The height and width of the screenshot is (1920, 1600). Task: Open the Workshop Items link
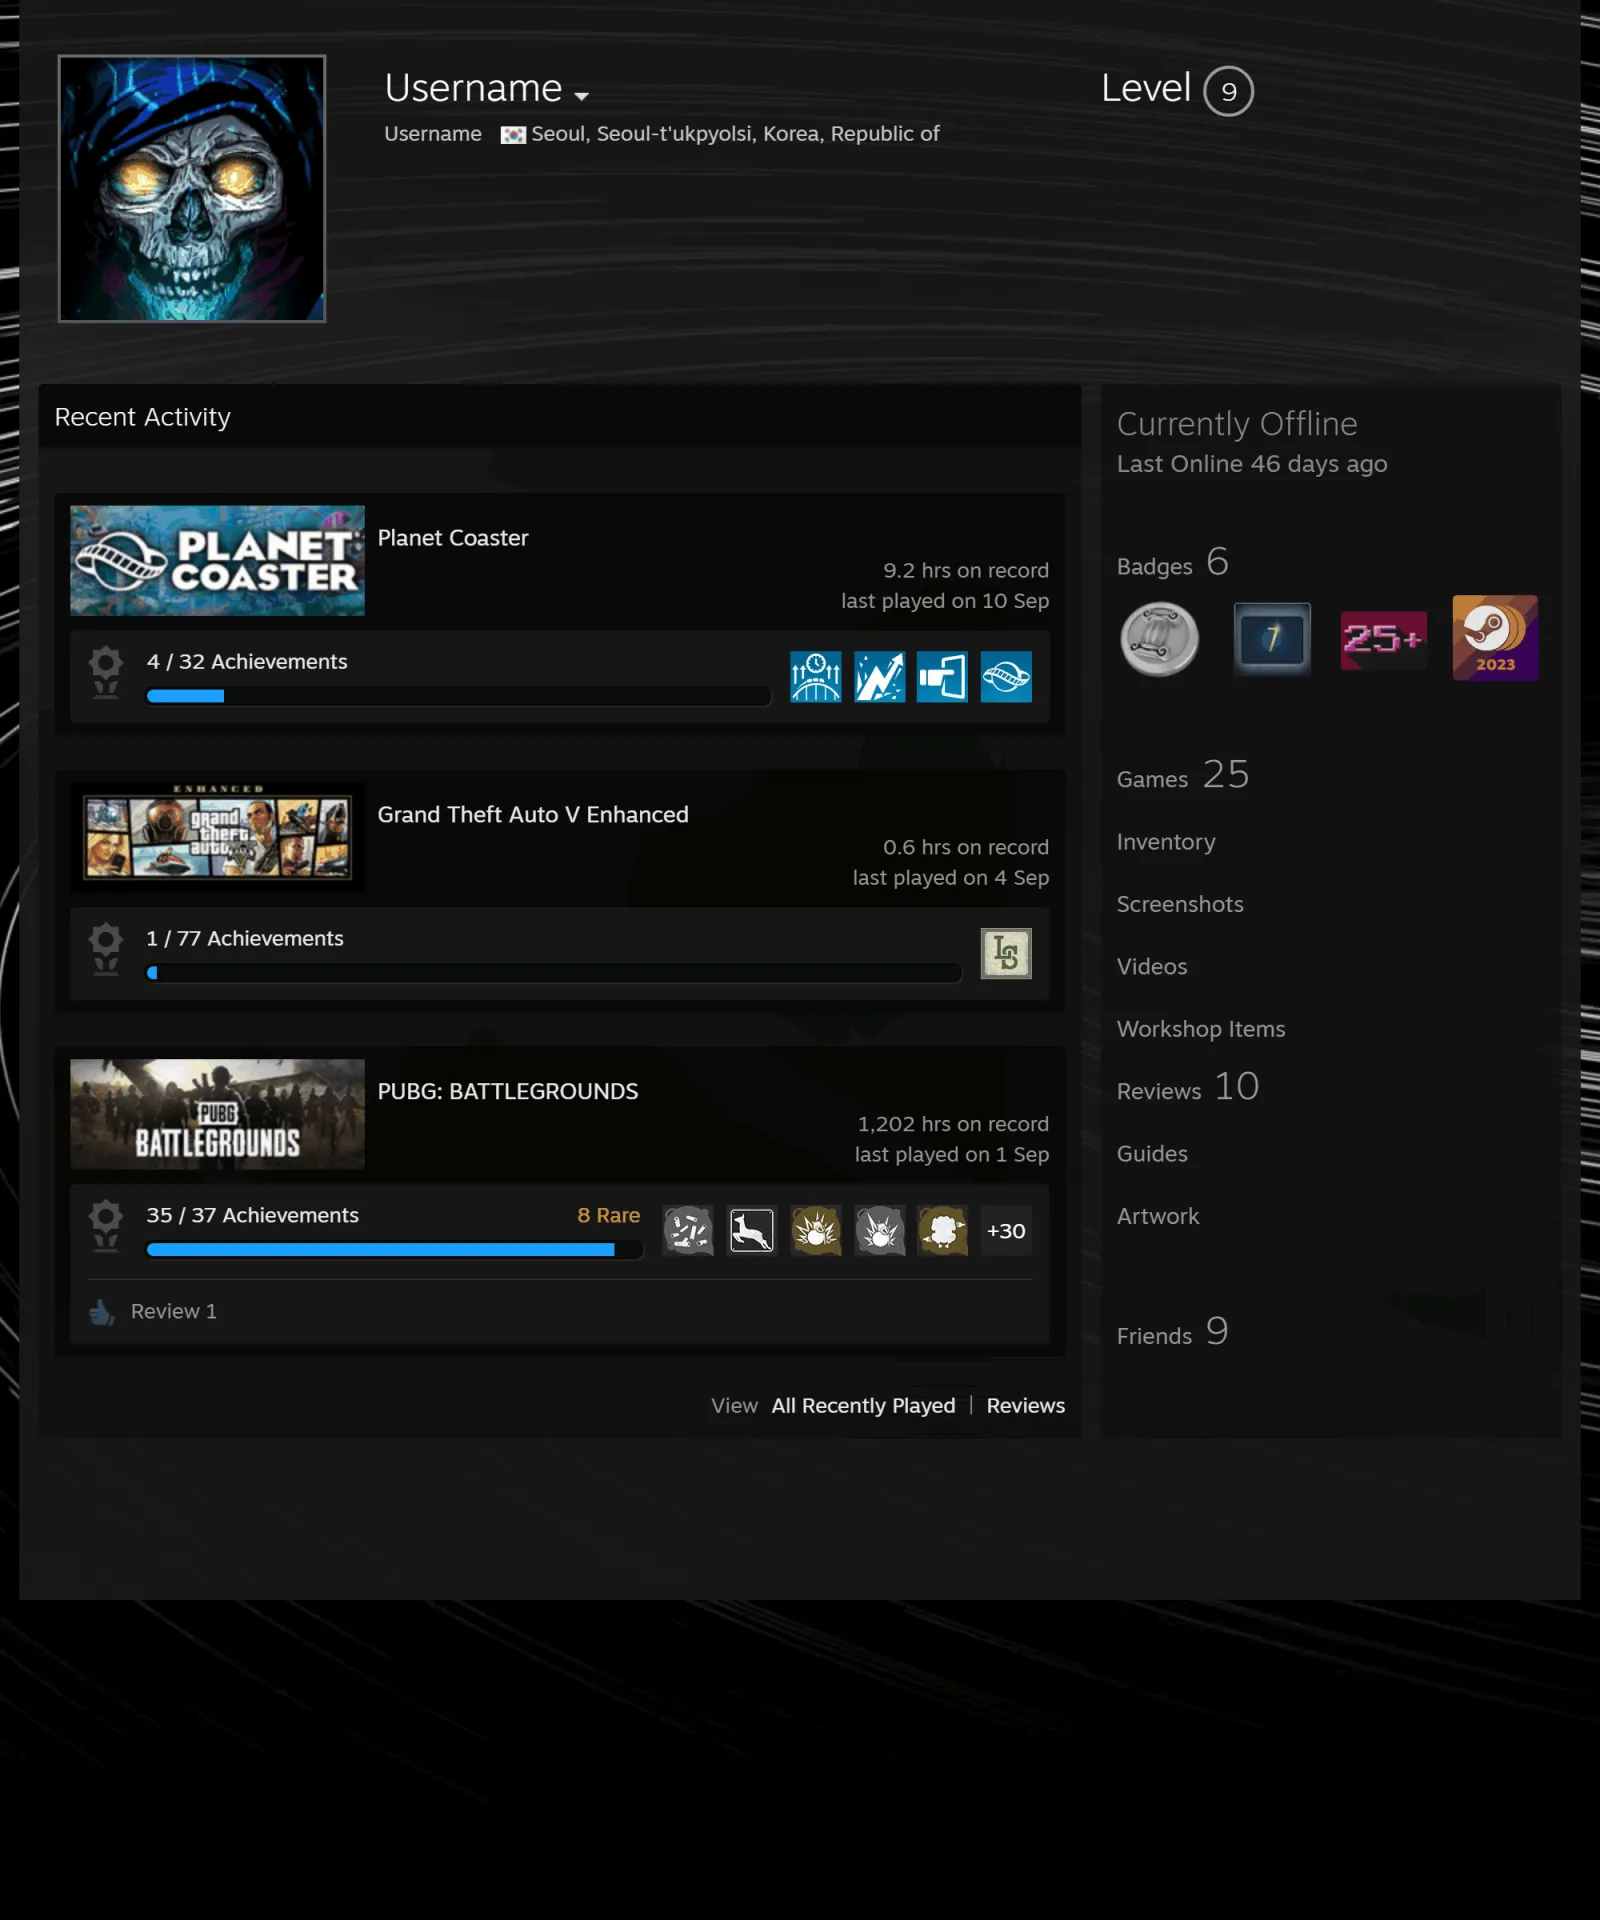coord(1201,1029)
